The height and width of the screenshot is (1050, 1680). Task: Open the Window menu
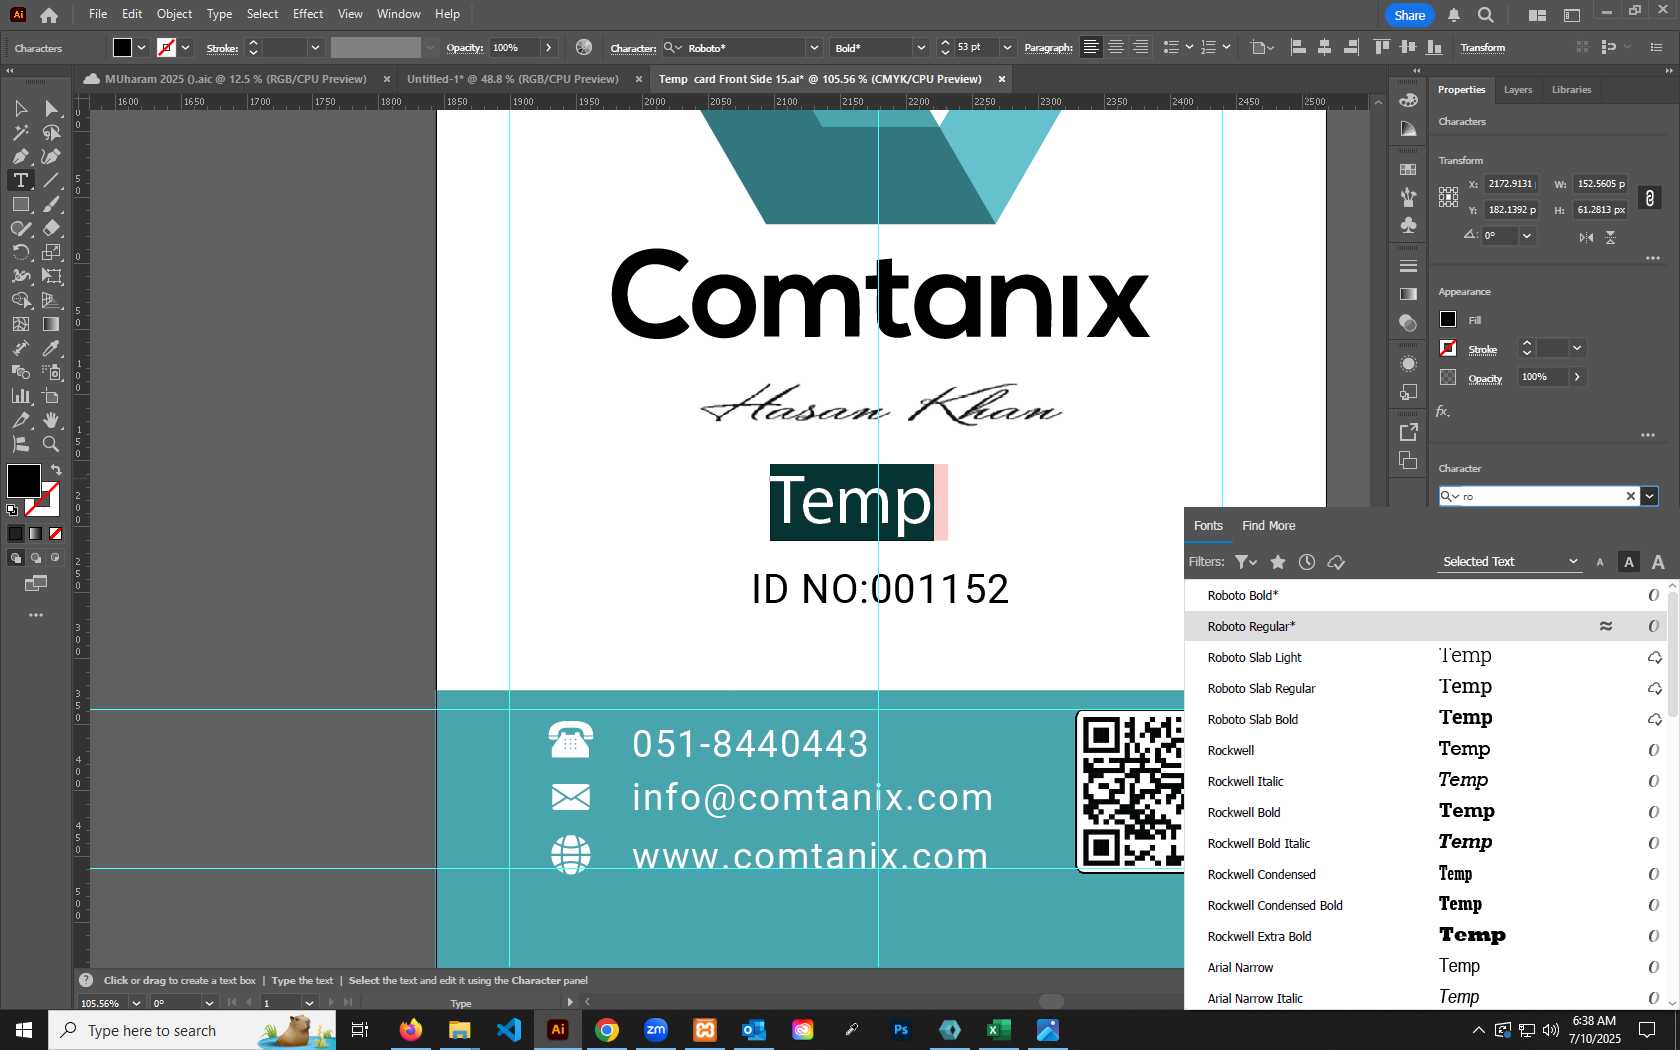pos(398,14)
